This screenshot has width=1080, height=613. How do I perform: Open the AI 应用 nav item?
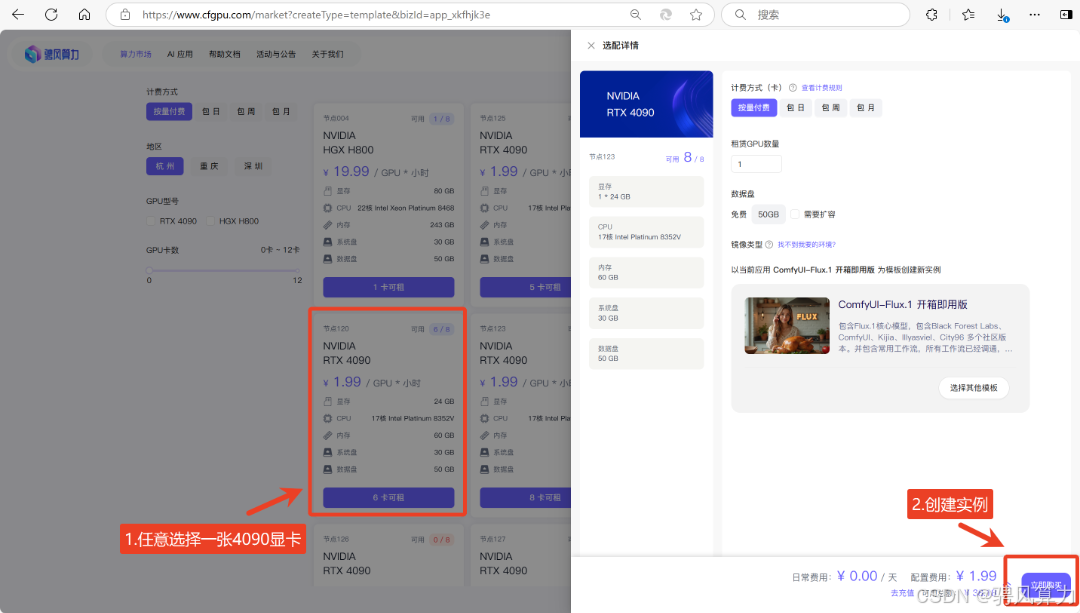[x=180, y=54]
